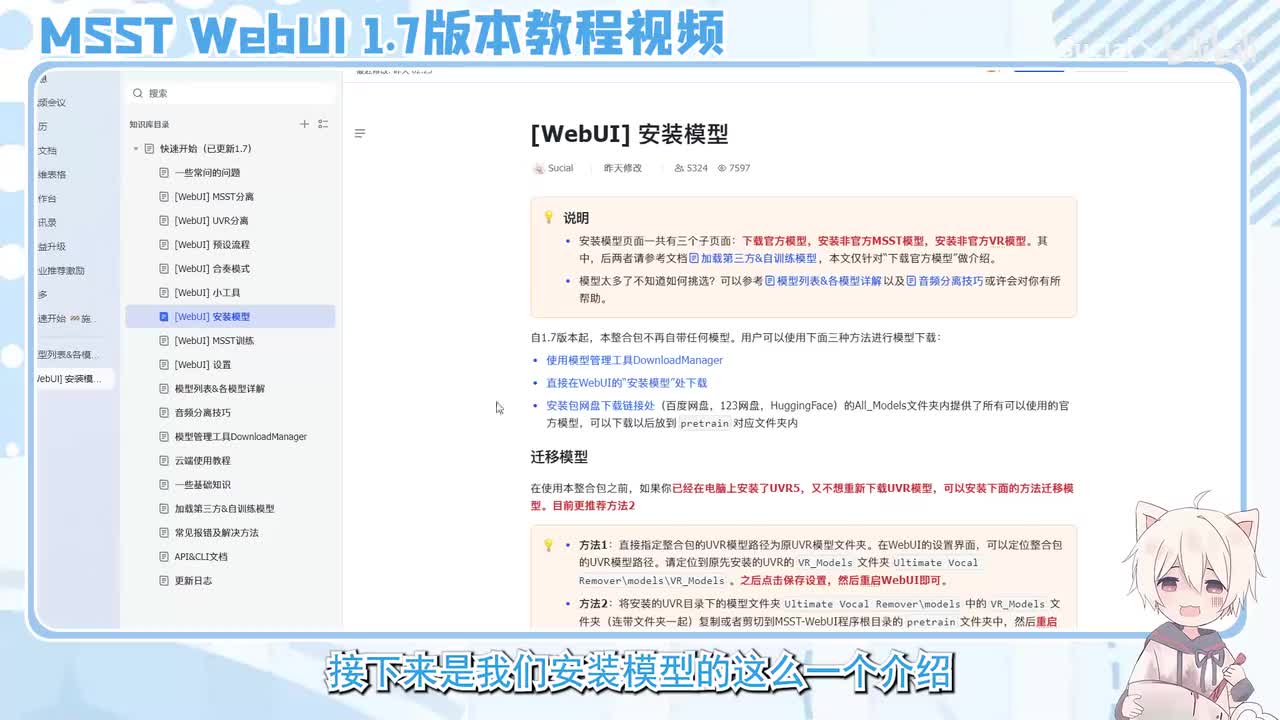This screenshot has width=1280, height=720.
Task: Click author Sucial avatar name
Action: [553, 168]
